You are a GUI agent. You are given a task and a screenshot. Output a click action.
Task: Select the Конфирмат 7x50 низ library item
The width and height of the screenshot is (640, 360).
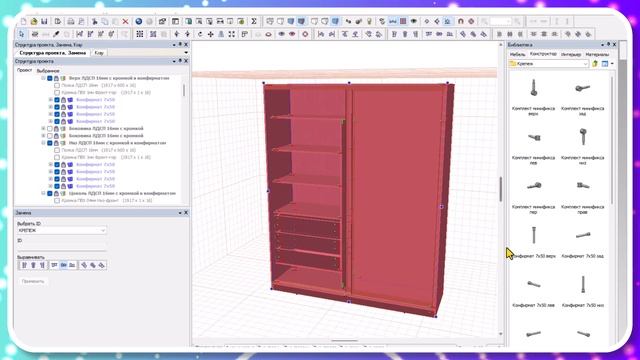click(x=583, y=291)
